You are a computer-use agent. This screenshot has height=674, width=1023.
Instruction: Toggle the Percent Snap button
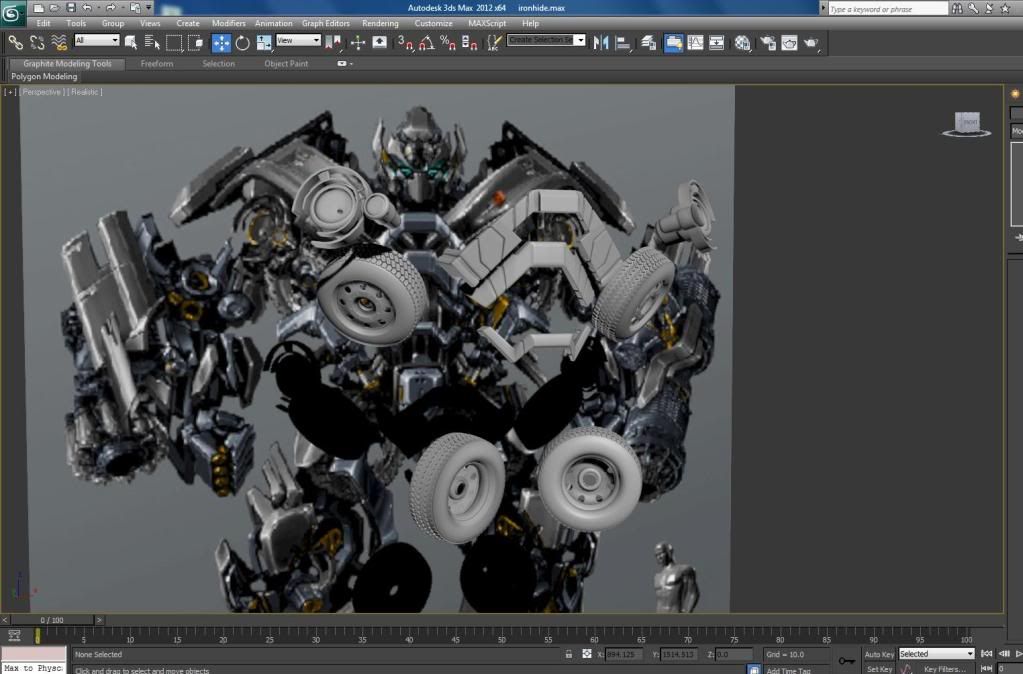pyautogui.click(x=448, y=43)
